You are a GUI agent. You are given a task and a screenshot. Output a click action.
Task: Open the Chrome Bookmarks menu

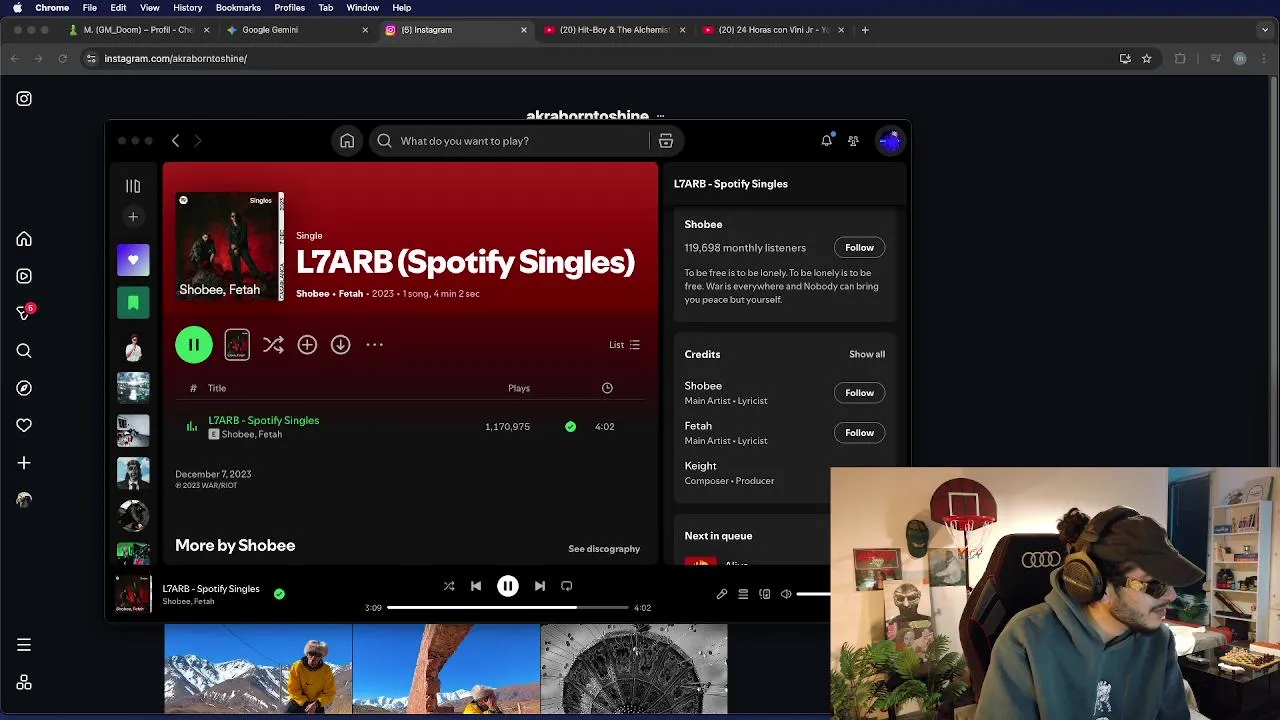tap(238, 7)
